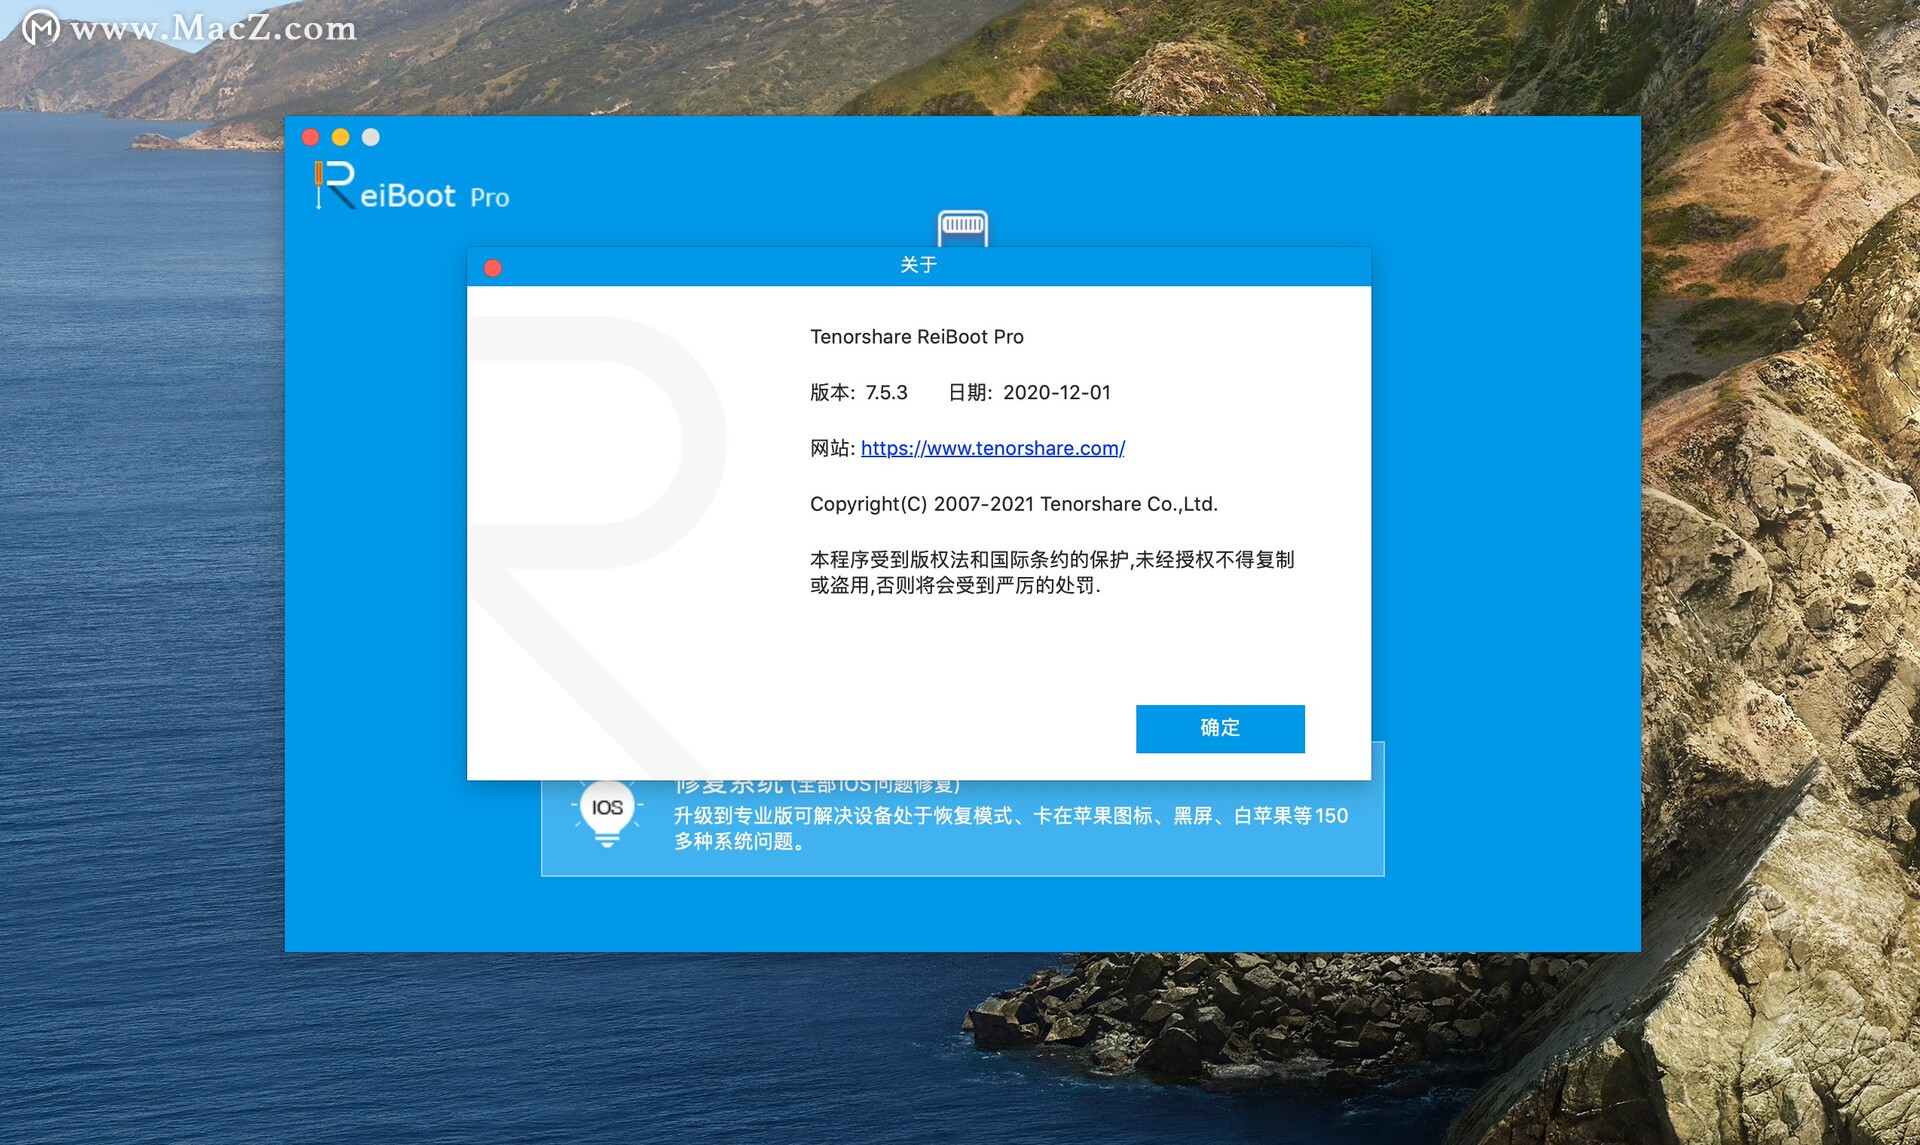Viewport: 1920px width, 1145px height.
Task: Select the system repair upgrade banner text
Action: pyautogui.click(x=1010, y=828)
